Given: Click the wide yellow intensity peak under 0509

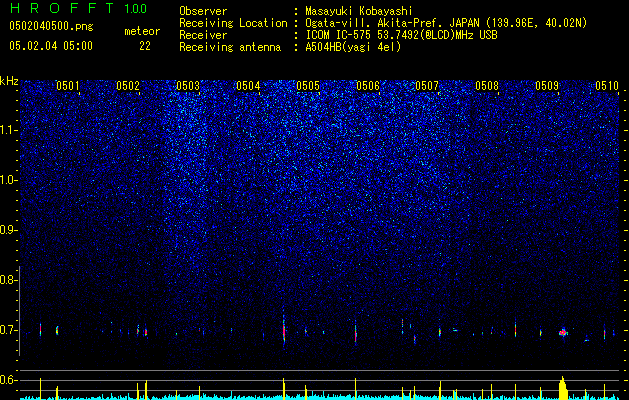Looking at the screenshot, I should 563,388.
